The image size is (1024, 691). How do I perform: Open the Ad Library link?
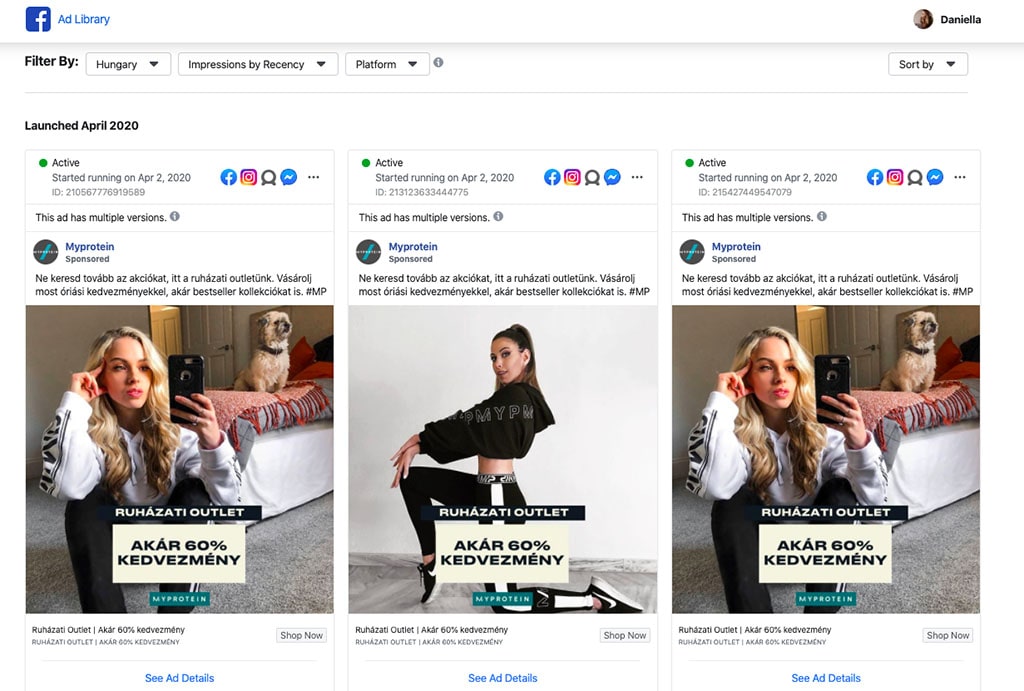pyautogui.click(x=84, y=20)
